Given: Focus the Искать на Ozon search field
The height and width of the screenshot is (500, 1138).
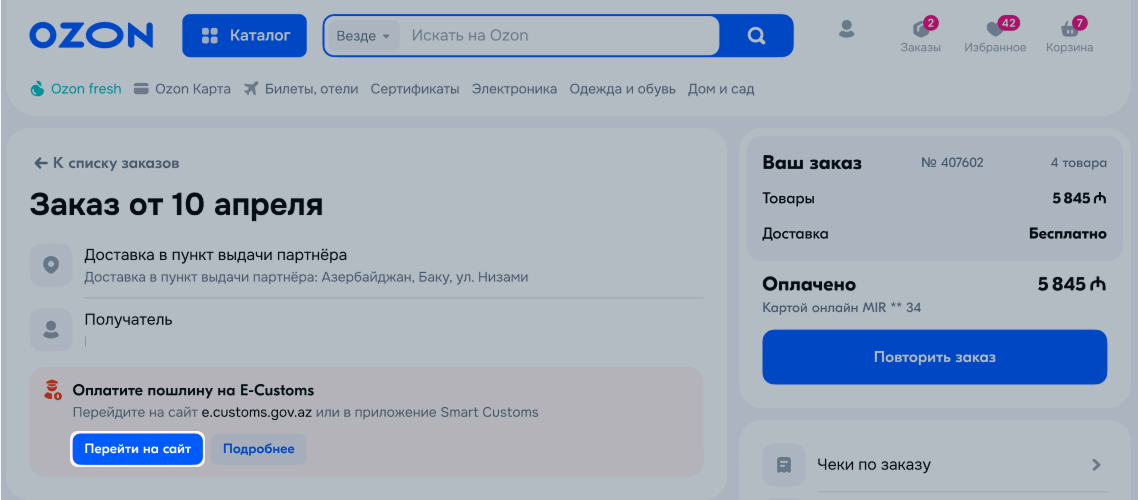Looking at the screenshot, I should pyautogui.click(x=559, y=36).
